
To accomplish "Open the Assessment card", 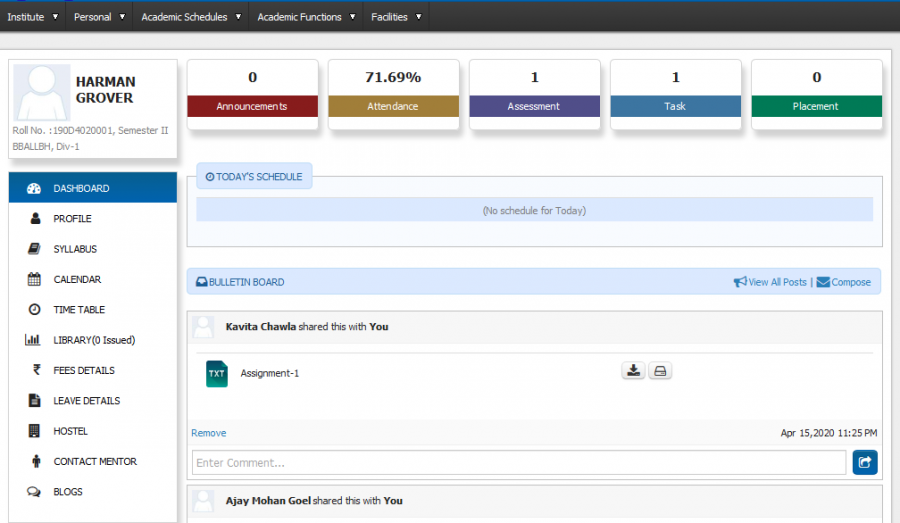I will [535, 95].
